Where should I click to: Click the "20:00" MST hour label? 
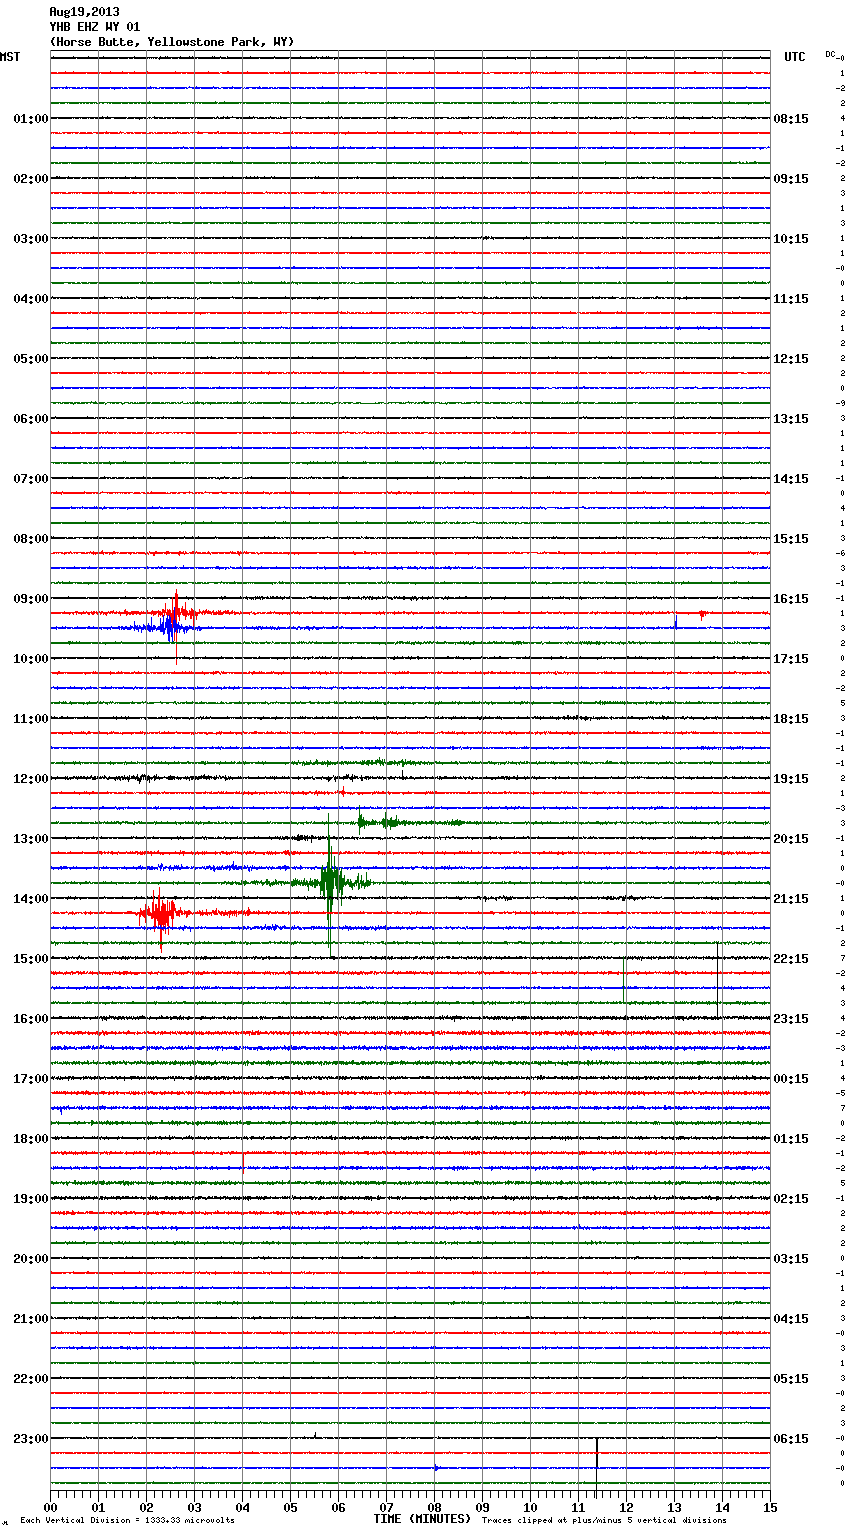31,1259
